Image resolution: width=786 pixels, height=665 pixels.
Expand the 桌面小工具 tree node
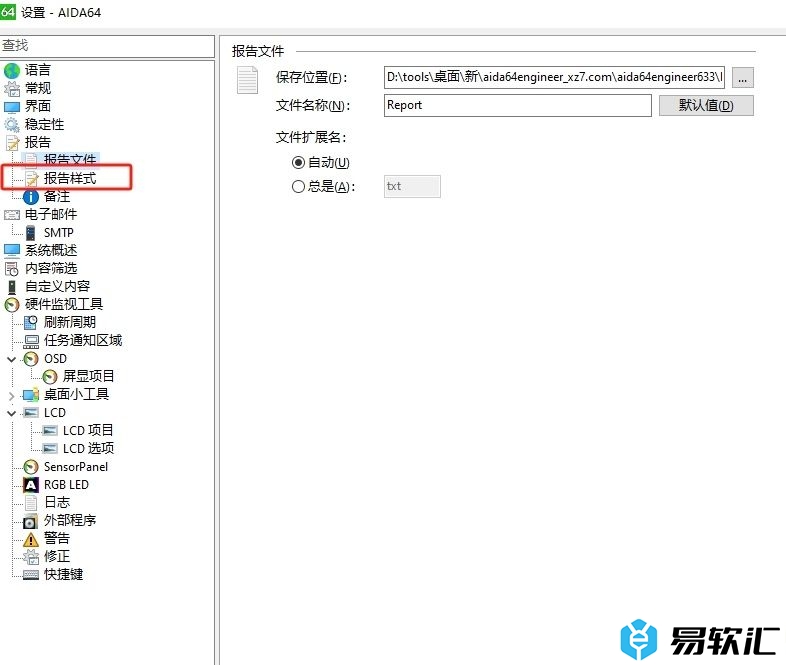[x=12, y=396]
